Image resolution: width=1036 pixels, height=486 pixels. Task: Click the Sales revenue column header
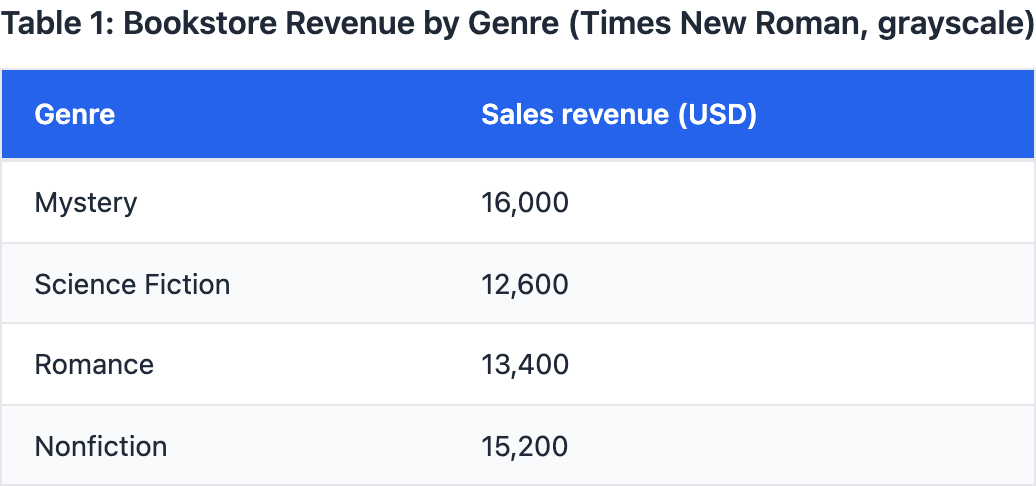pyautogui.click(x=618, y=115)
